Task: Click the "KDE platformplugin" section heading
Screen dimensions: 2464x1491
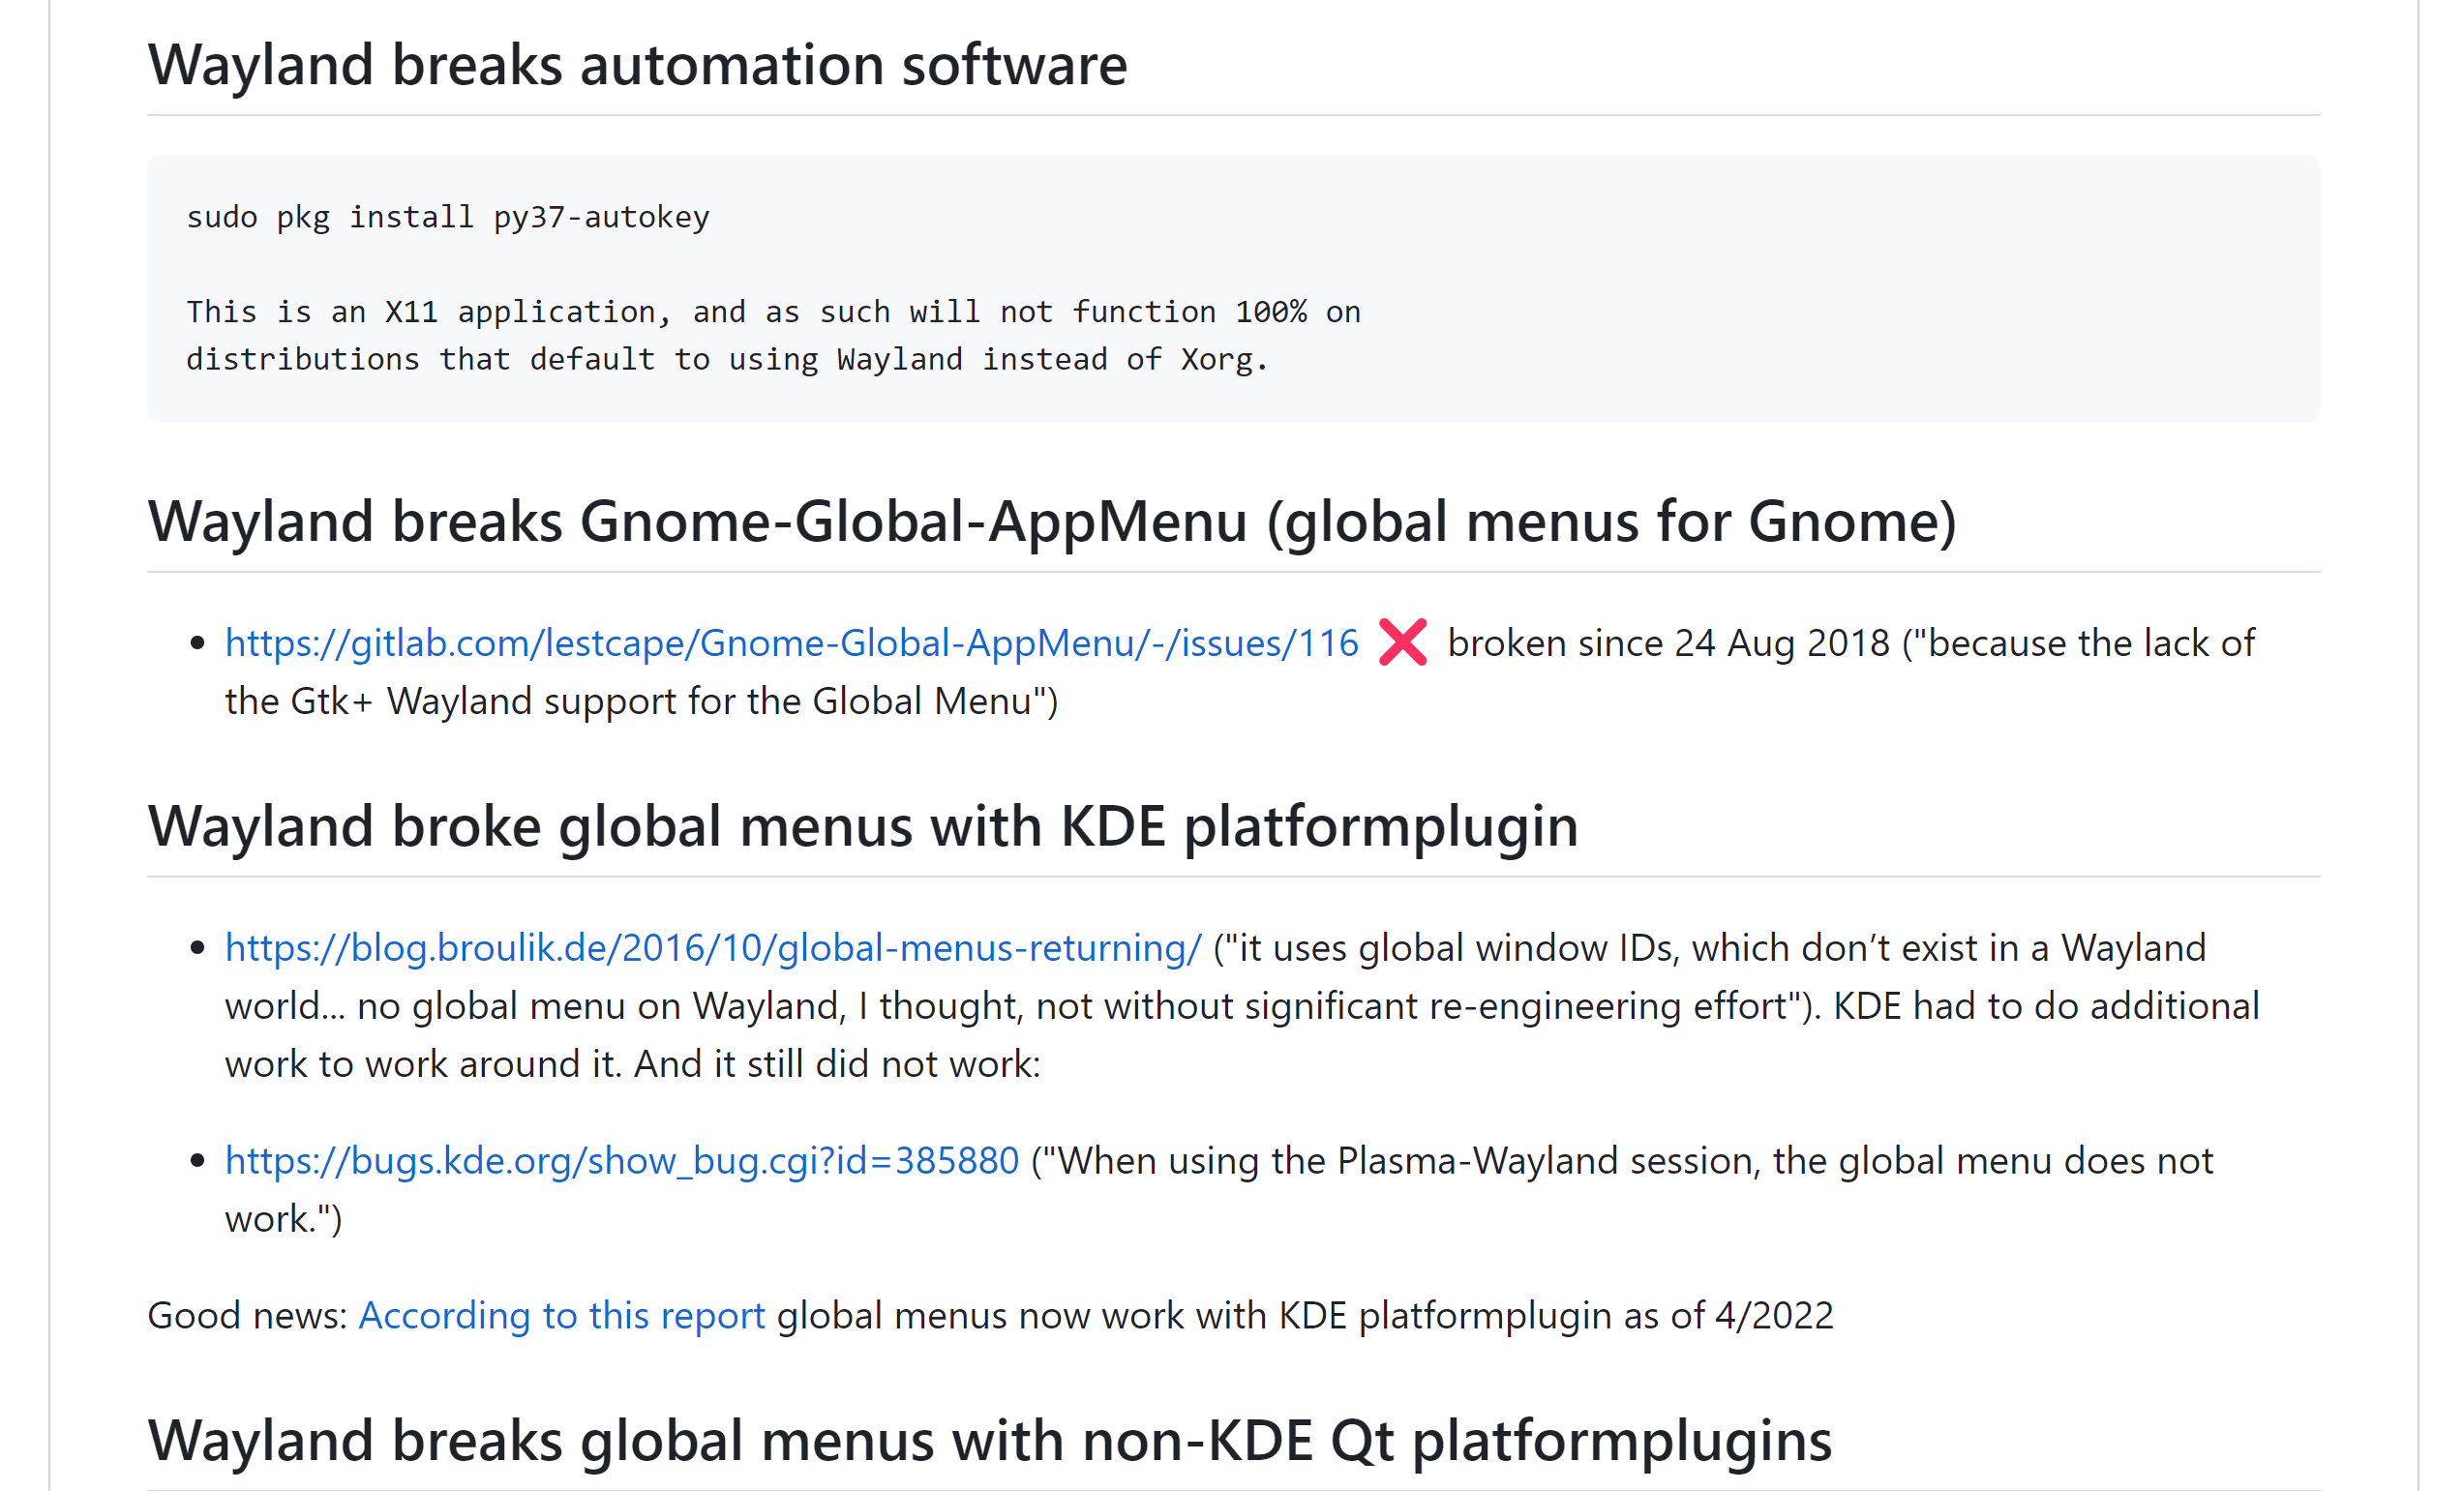Action: pyautogui.click(x=862, y=827)
